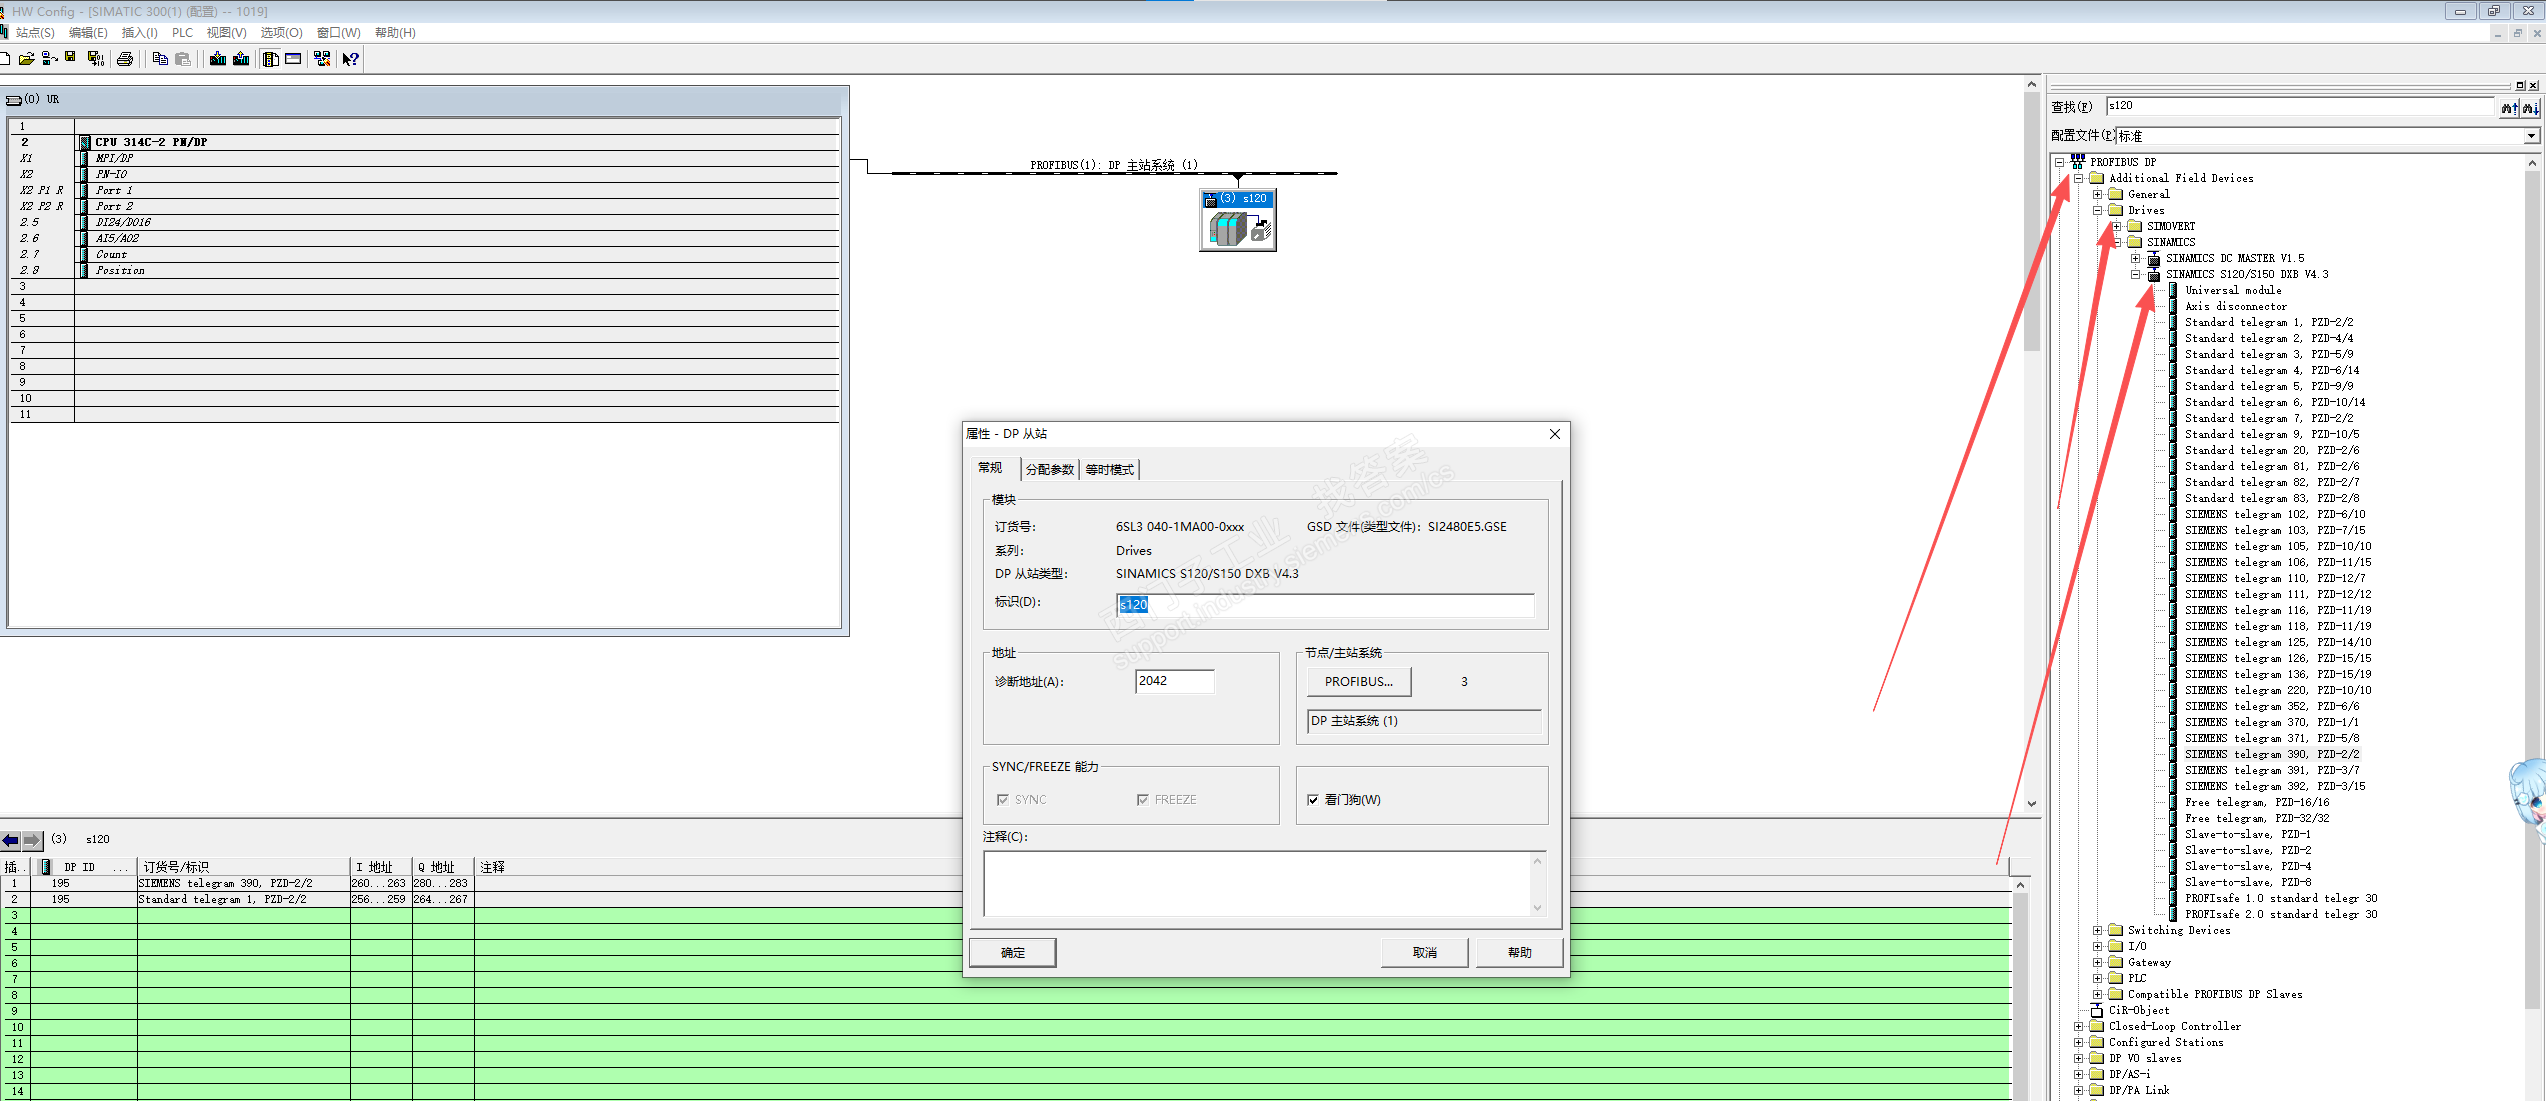Open the 选项(O) menu

pos(281,33)
